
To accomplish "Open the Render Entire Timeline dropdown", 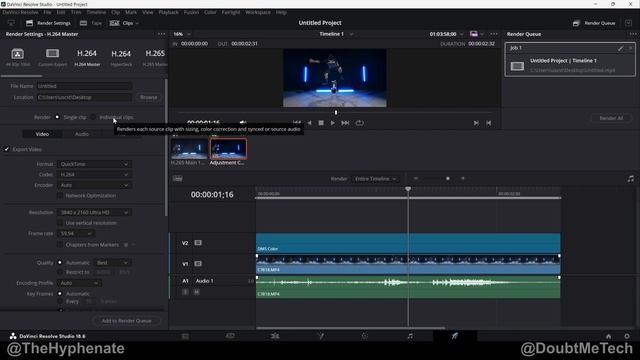I will tap(376, 179).
